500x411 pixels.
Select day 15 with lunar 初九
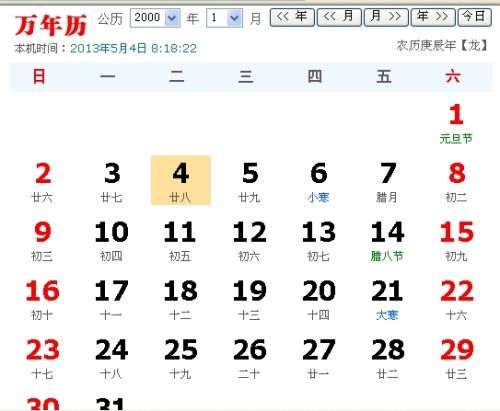pyautogui.click(x=456, y=241)
